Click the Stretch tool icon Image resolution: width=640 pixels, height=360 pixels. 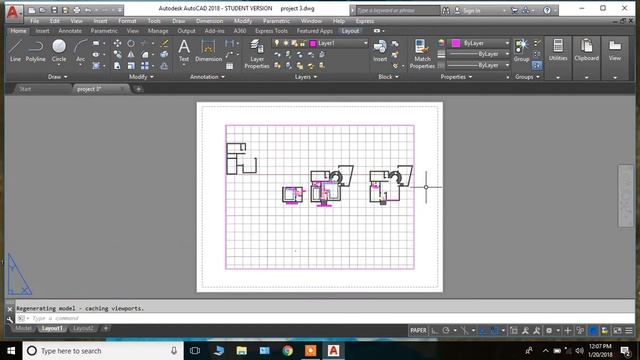(117, 66)
